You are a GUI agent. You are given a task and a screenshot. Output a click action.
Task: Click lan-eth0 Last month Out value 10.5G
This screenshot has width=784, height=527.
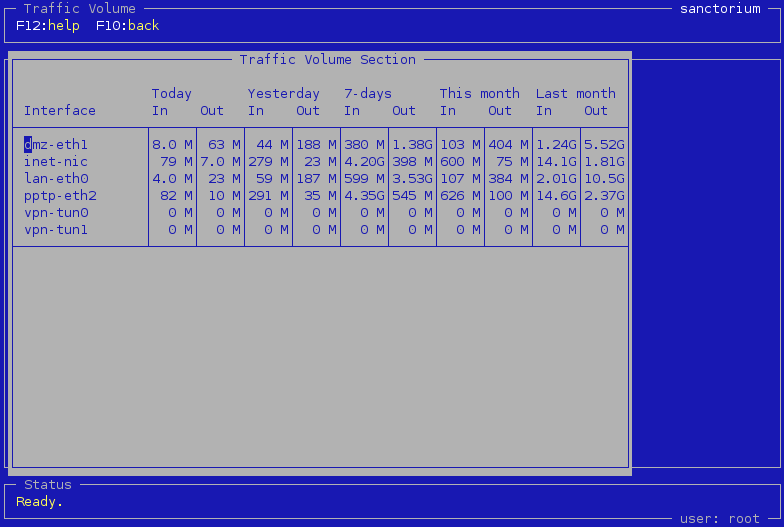click(604, 179)
